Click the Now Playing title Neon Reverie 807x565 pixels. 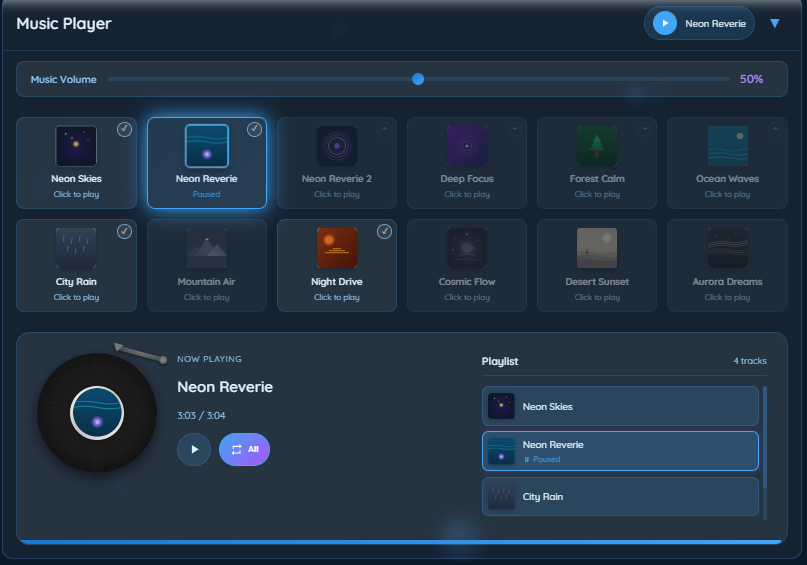click(x=225, y=387)
